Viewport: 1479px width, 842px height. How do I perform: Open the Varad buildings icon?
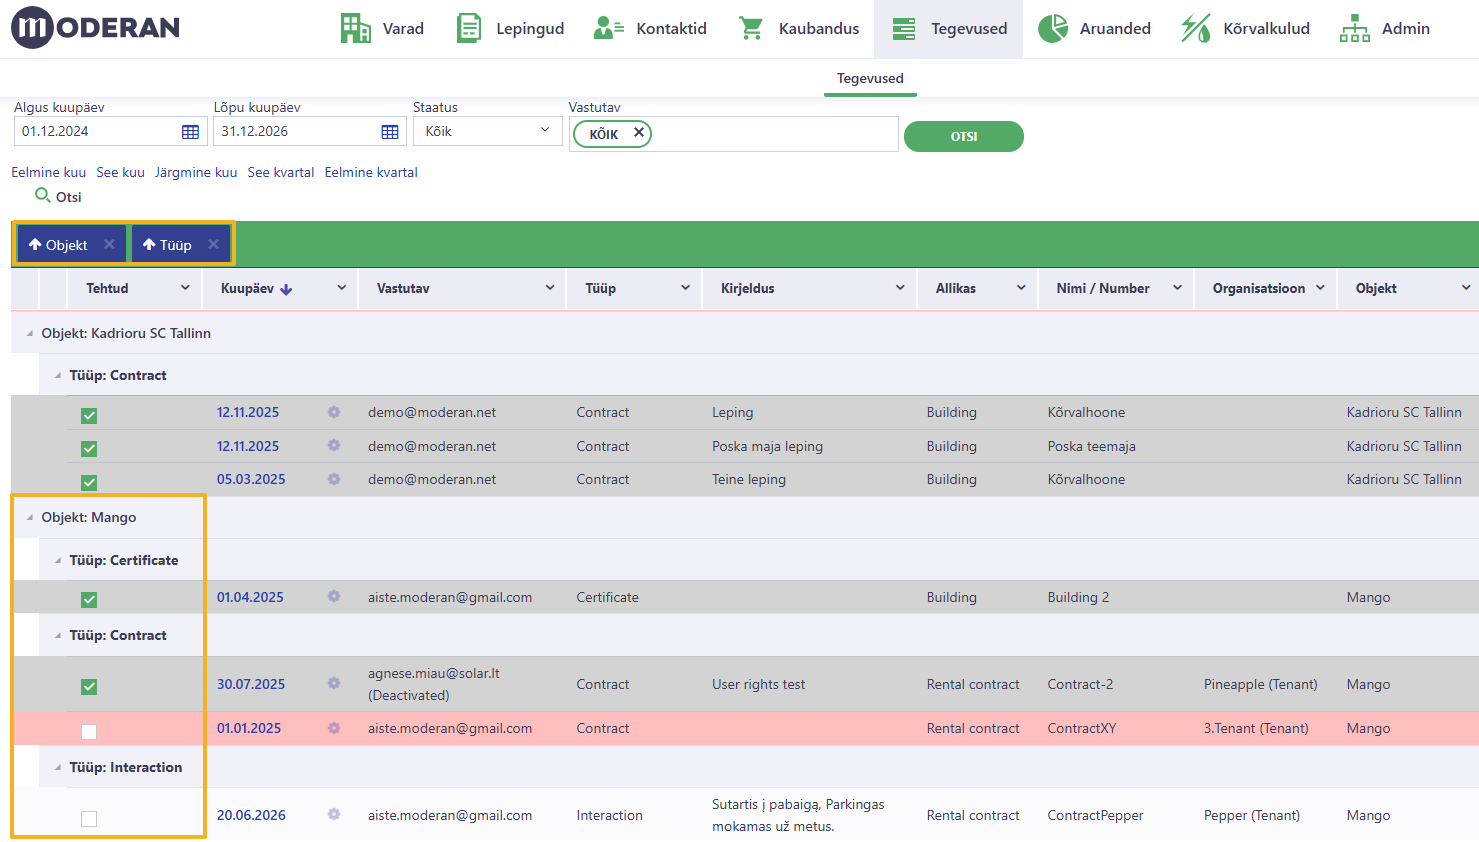pyautogui.click(x=355, y=28)
